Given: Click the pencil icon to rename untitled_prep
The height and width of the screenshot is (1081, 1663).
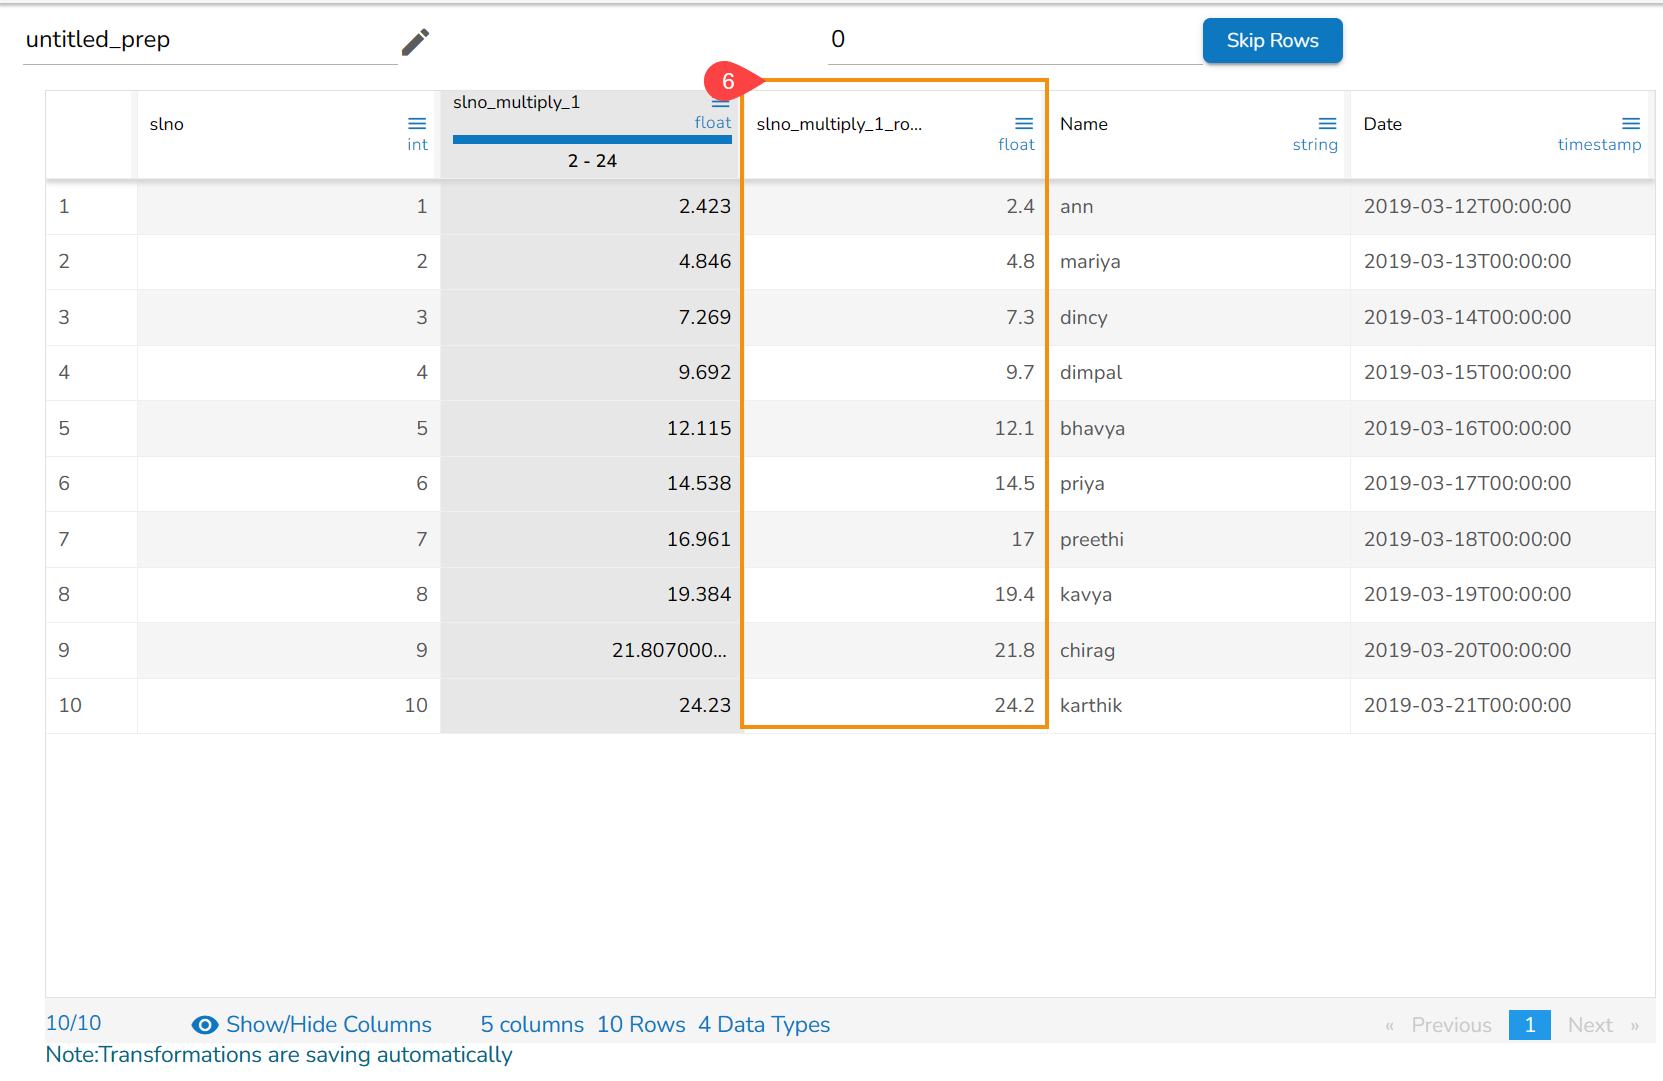Looking at the screenshot, I should (415, 42).
